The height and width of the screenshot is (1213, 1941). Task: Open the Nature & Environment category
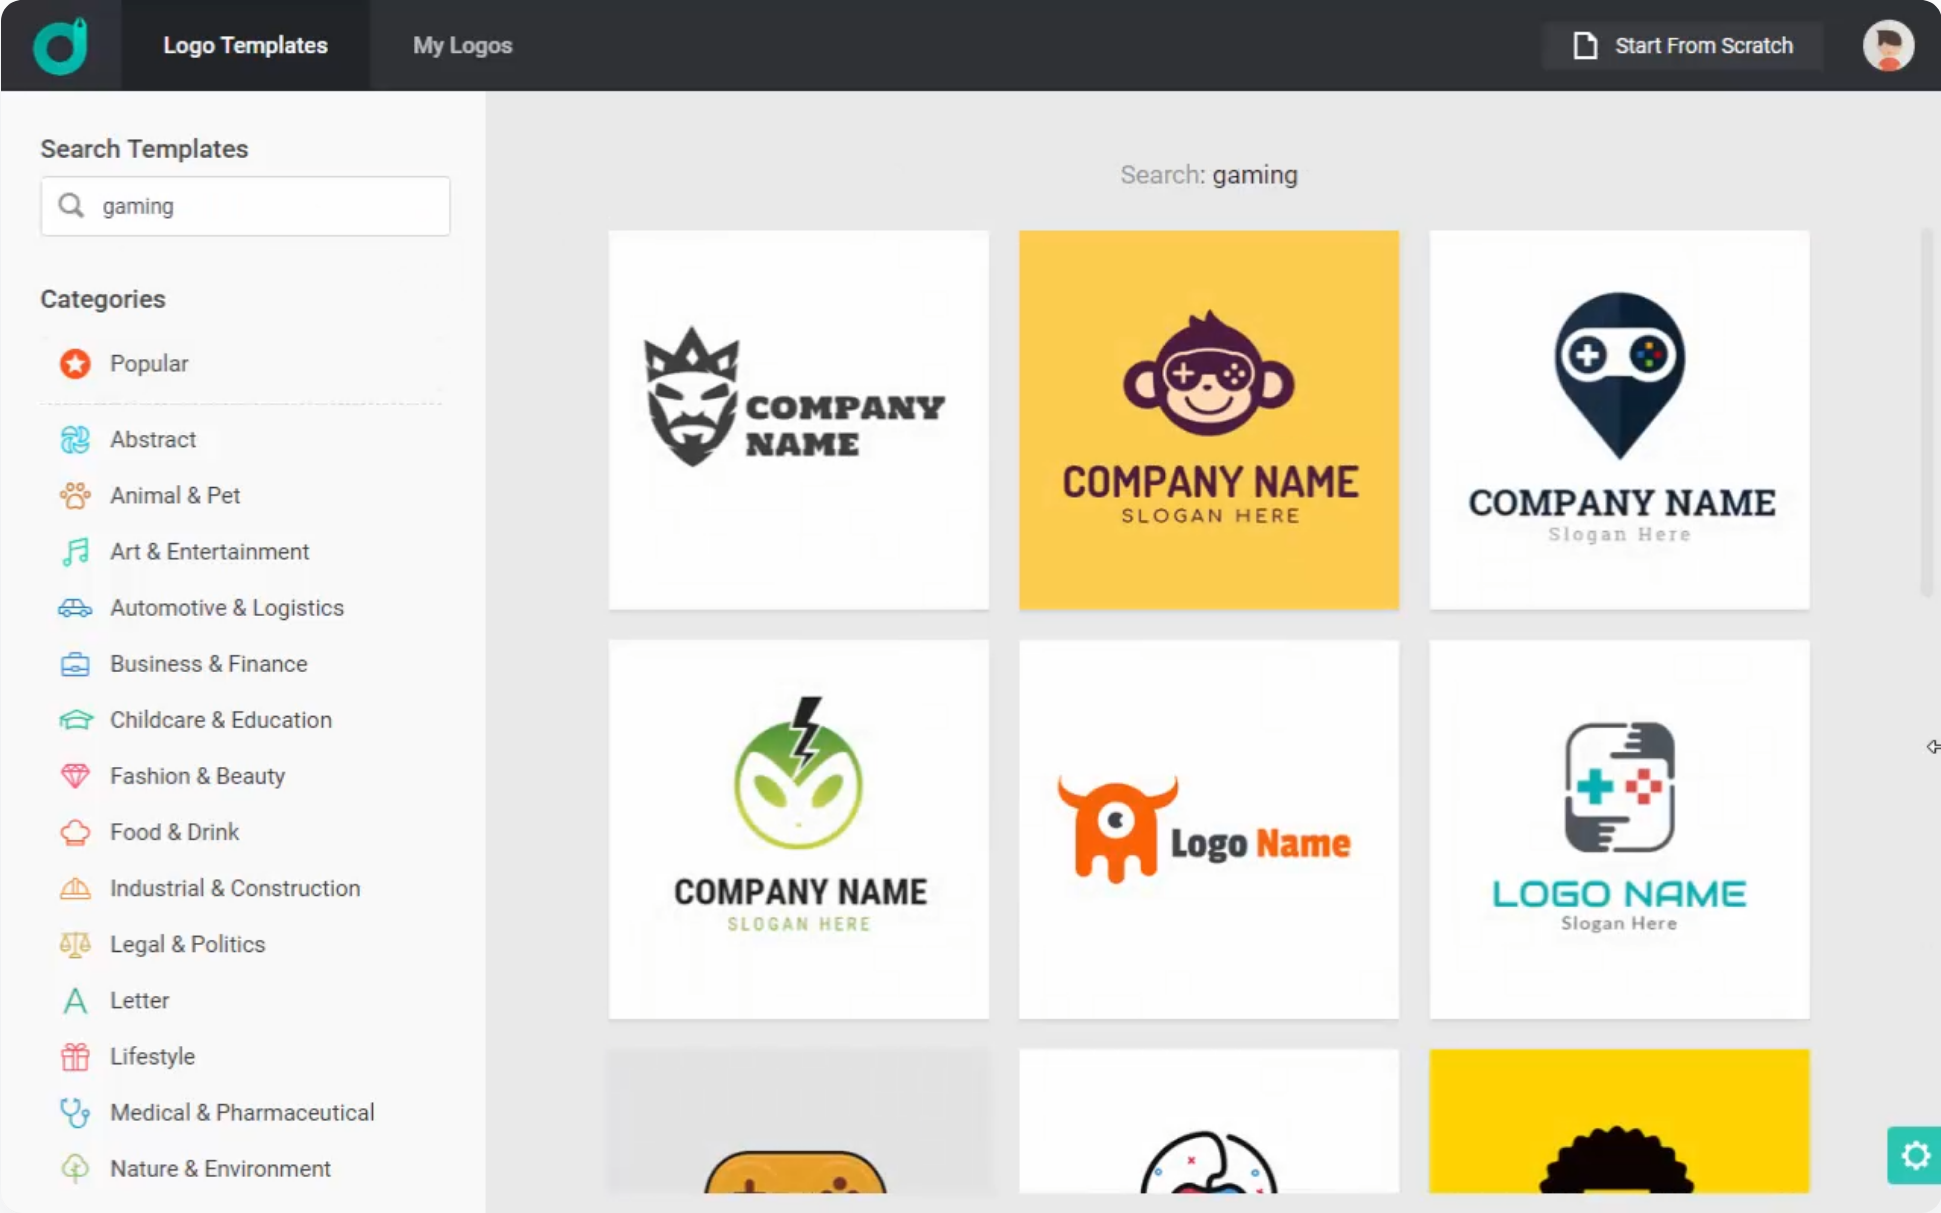click(x=219, y=1168)
